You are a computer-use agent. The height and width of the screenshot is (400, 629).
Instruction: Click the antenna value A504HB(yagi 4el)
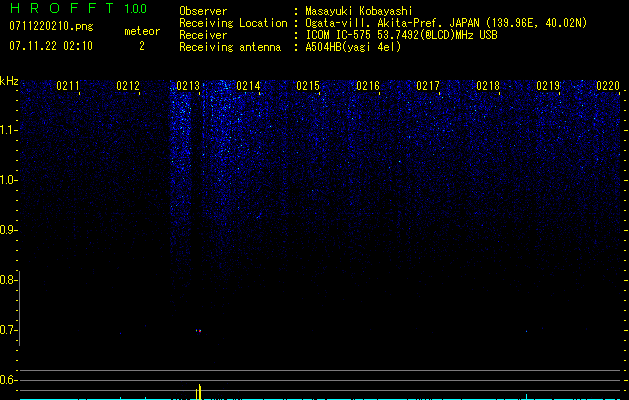(x=353, y=47)
